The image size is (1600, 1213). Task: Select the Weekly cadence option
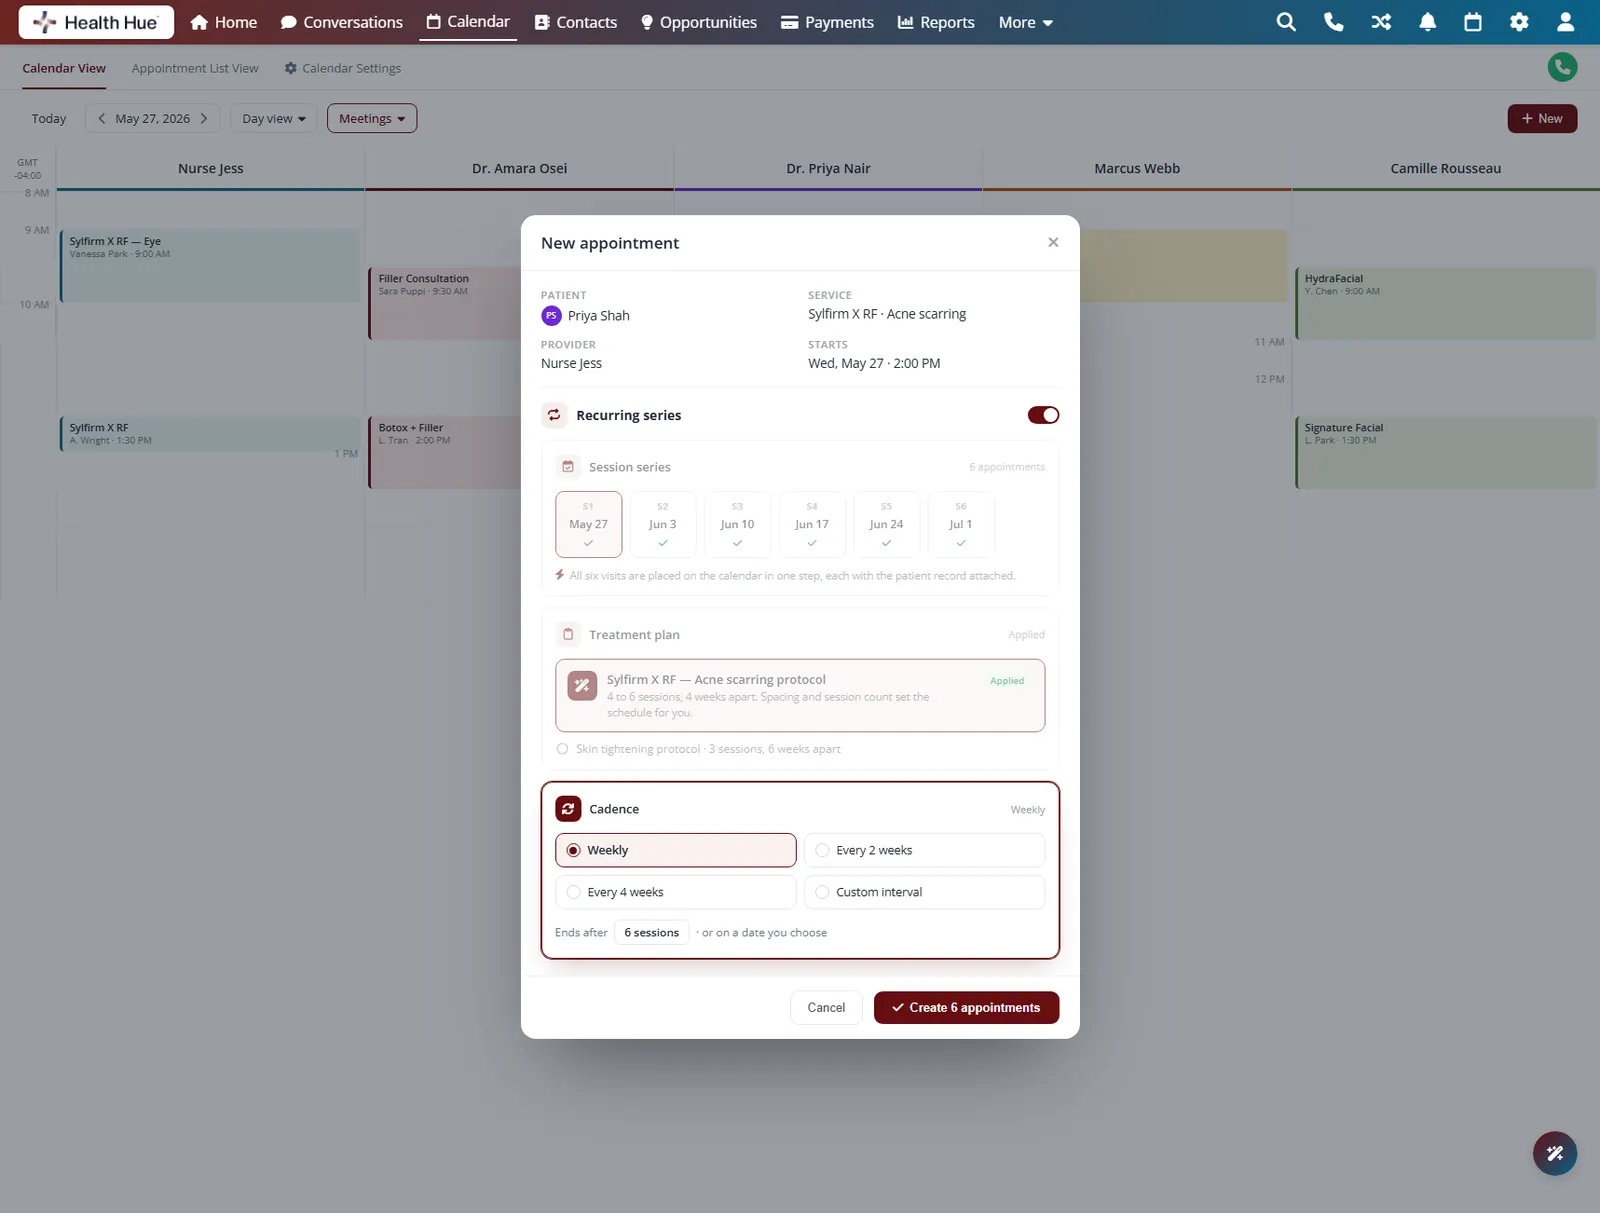(676, 850)
